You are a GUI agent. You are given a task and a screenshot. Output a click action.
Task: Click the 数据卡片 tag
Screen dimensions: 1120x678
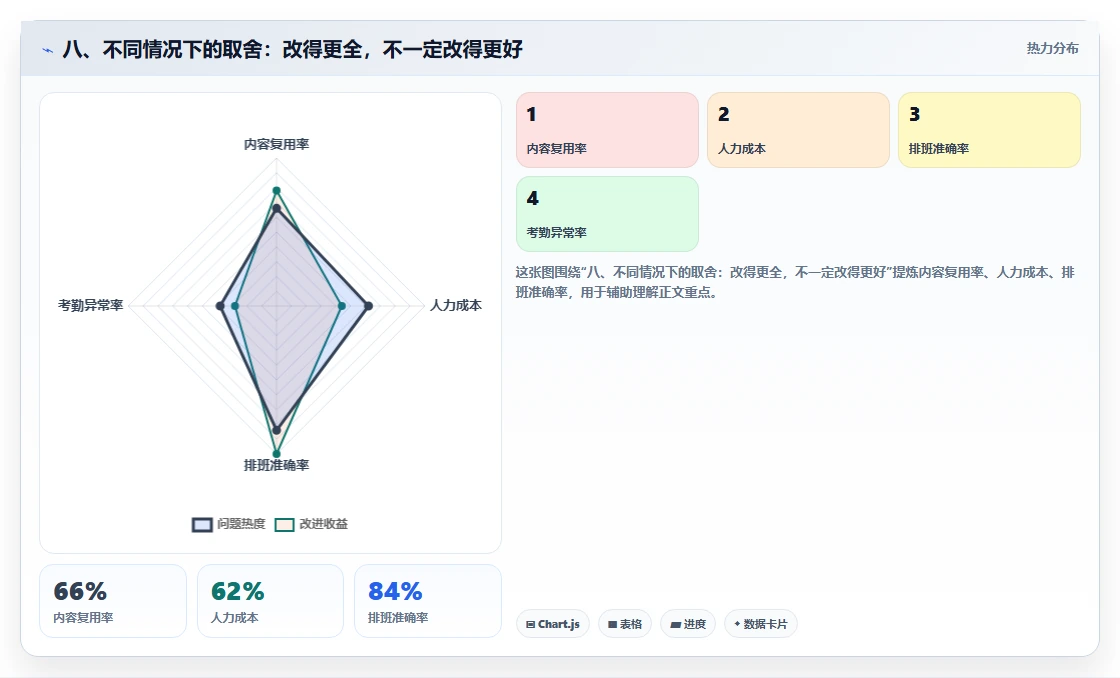tap(761, 624)
